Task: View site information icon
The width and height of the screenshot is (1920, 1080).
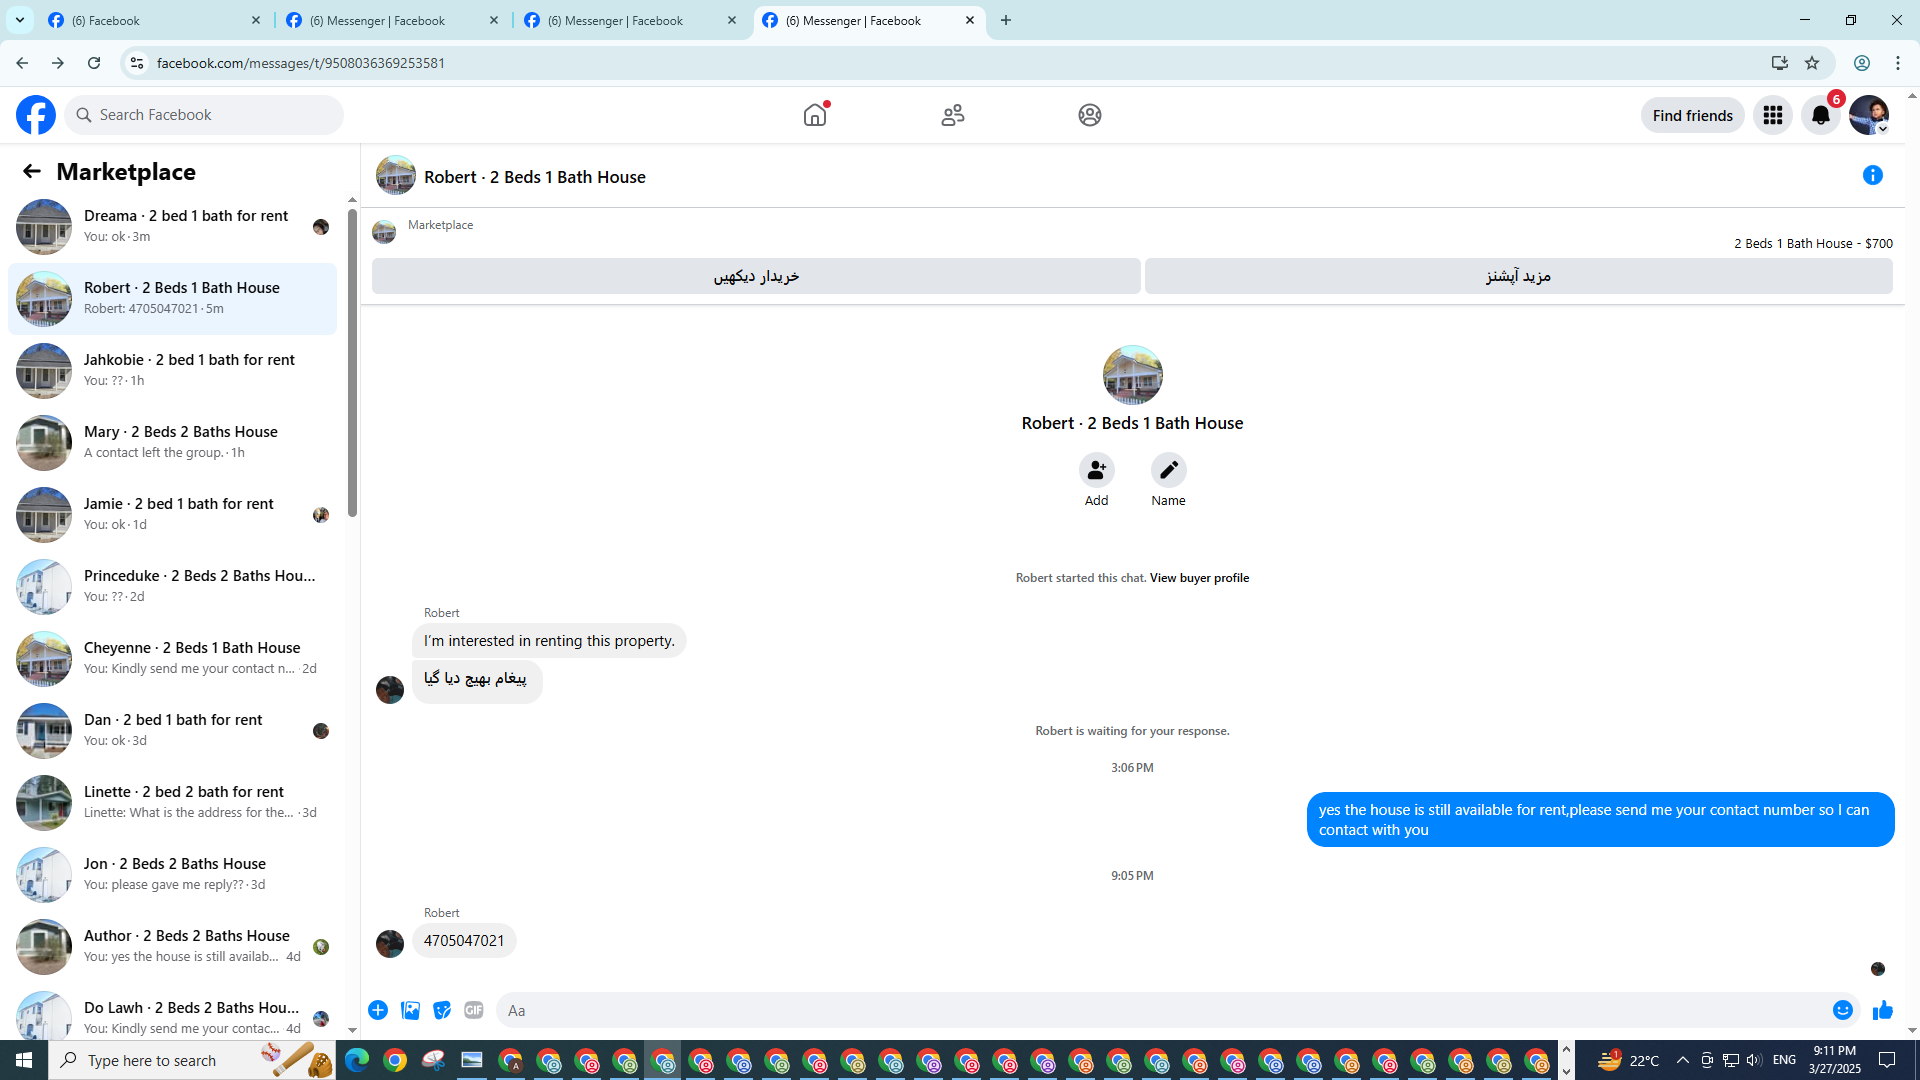Action: [137, 63]
